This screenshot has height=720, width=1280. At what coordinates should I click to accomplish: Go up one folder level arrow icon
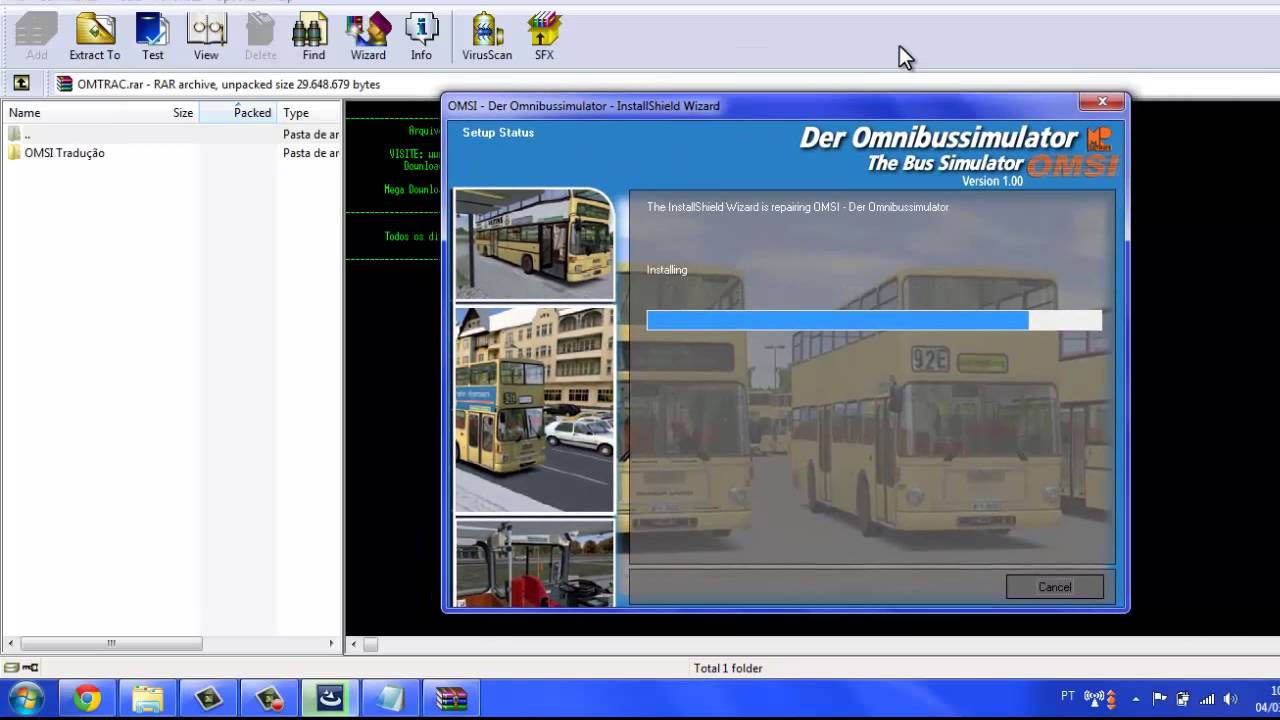point(21,83)
